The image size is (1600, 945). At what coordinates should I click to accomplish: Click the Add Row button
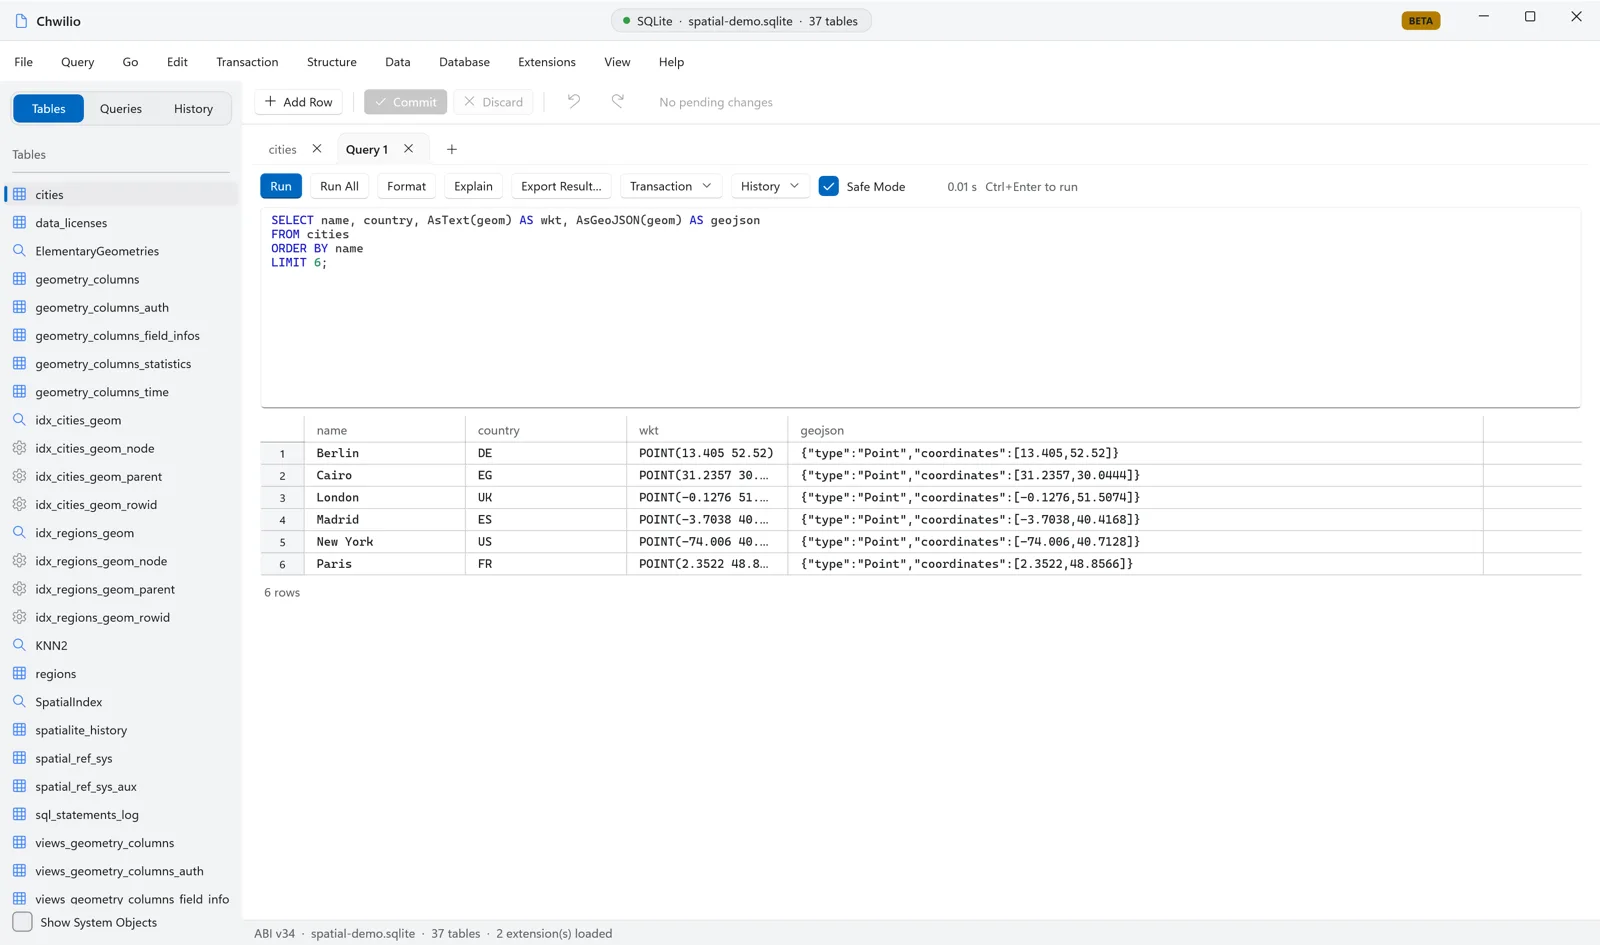(299, 102)
